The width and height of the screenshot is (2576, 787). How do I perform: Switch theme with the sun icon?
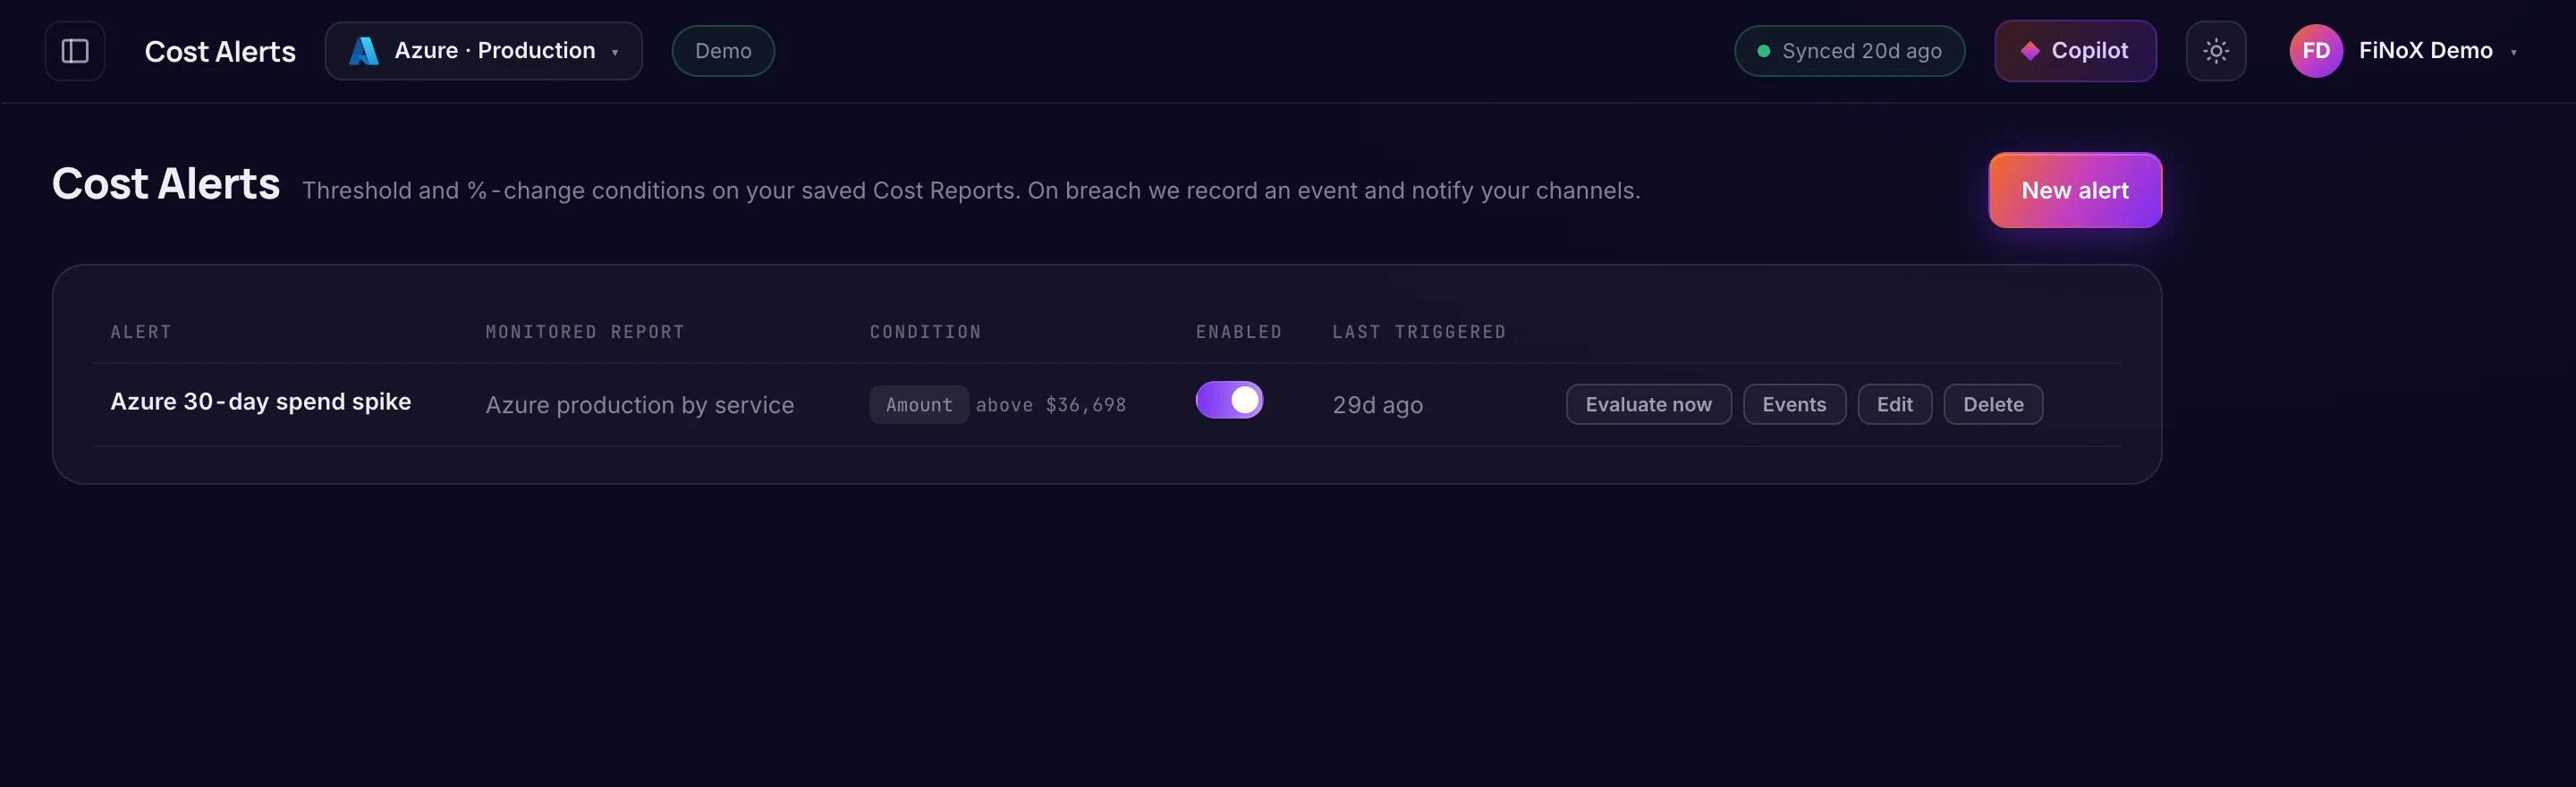pos(2215,51)
